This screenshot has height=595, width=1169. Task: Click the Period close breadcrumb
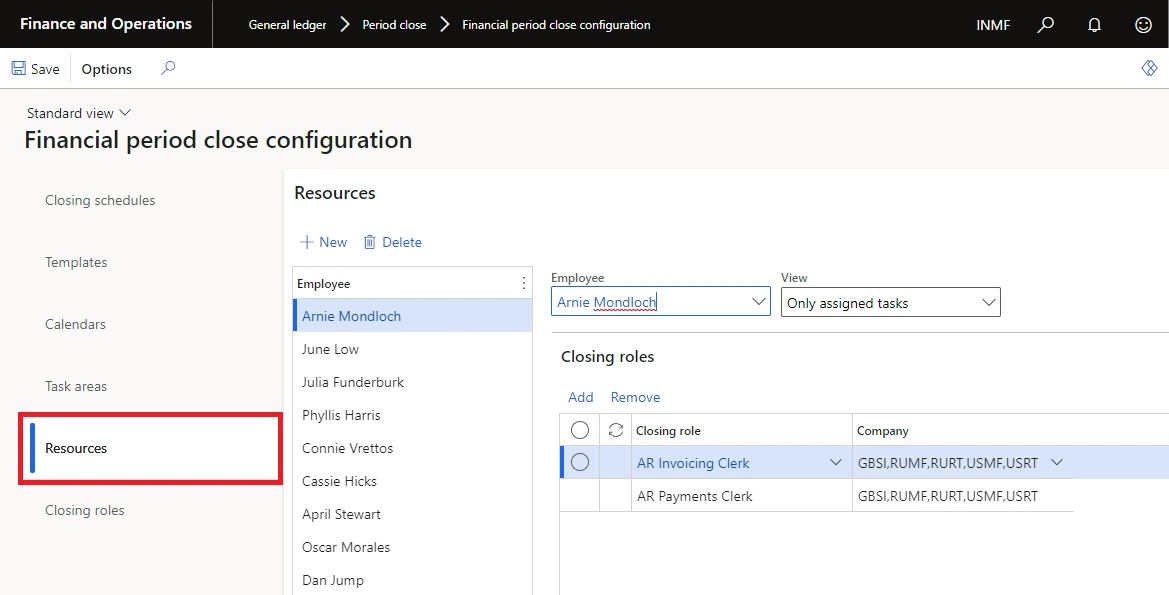pyautogui.click(x=394, y=25)
